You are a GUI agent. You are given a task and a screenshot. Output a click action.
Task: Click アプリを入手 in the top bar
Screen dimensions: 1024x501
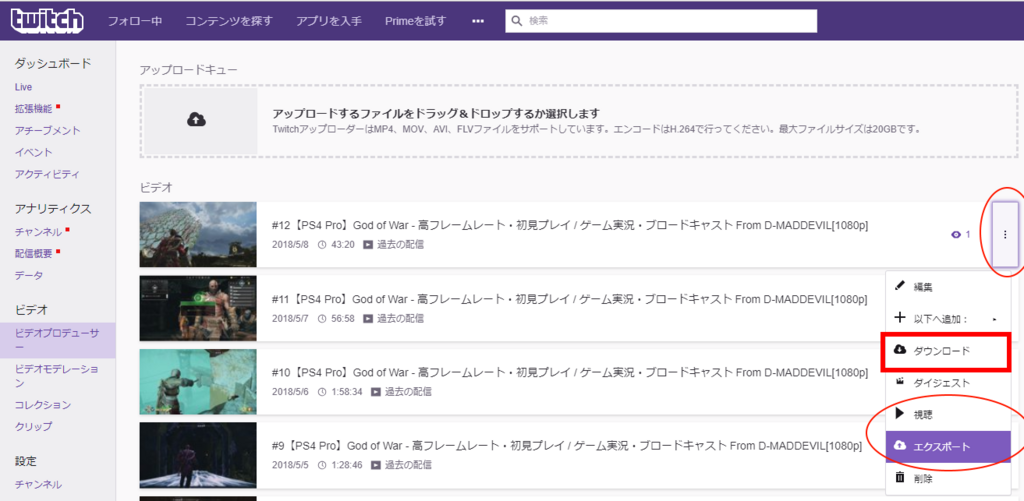coord(328,21)
